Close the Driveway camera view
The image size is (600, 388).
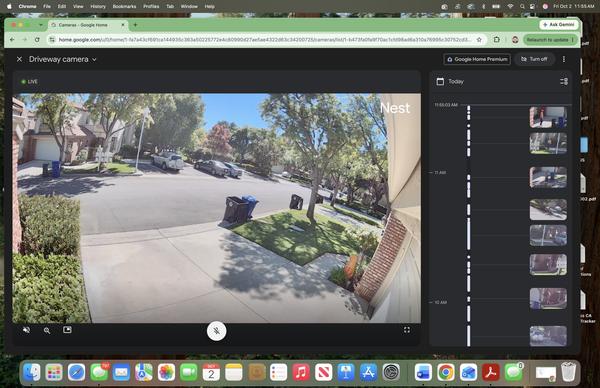19,59
